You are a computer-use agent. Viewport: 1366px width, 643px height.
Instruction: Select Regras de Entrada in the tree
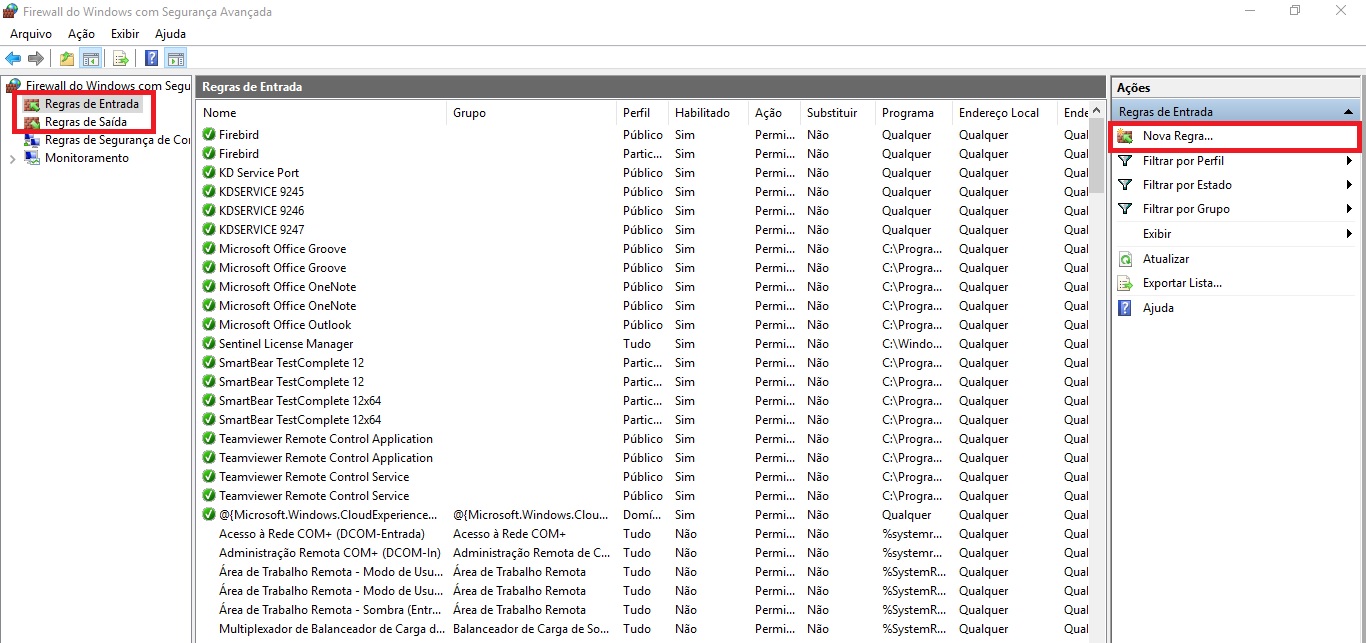coord(92,104)
